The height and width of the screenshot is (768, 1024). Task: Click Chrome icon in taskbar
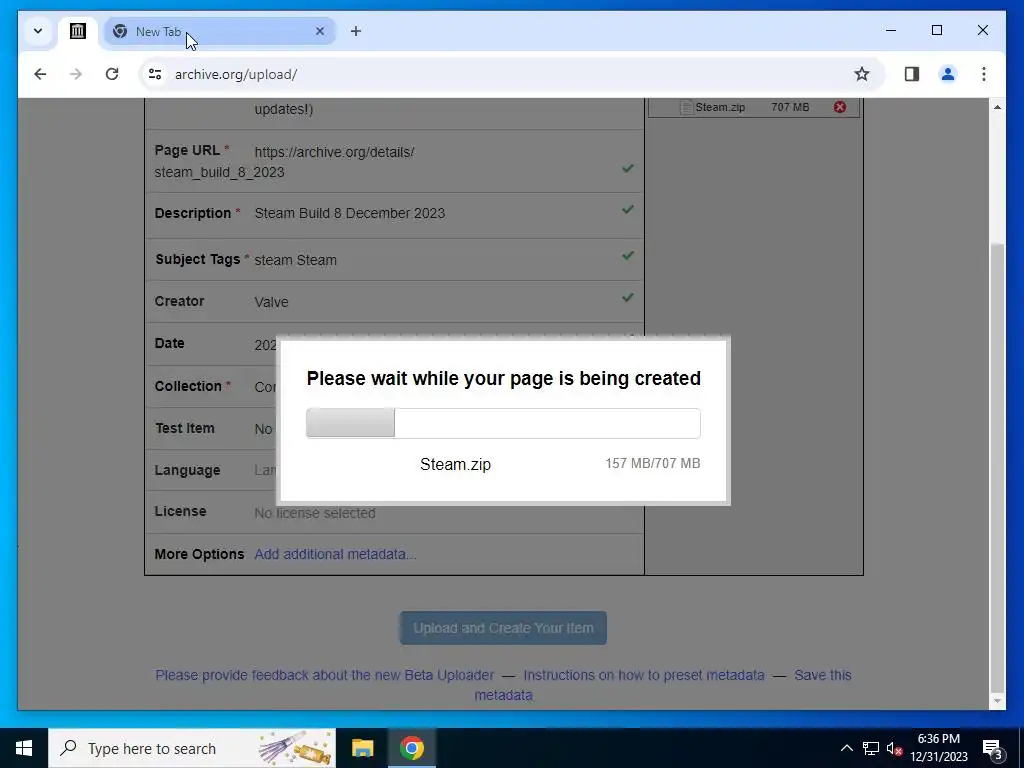click(x=411, y=748)
